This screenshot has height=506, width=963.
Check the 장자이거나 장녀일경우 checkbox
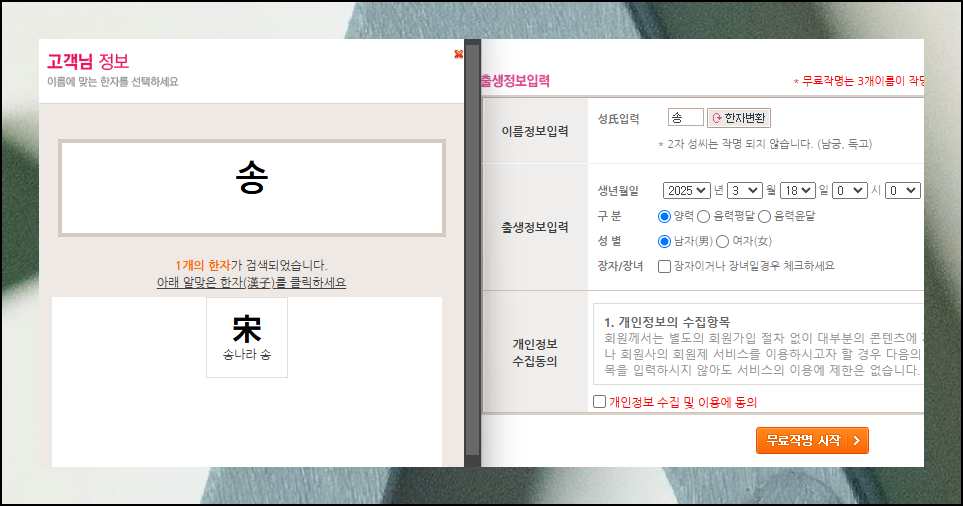[x=664, y=266]
